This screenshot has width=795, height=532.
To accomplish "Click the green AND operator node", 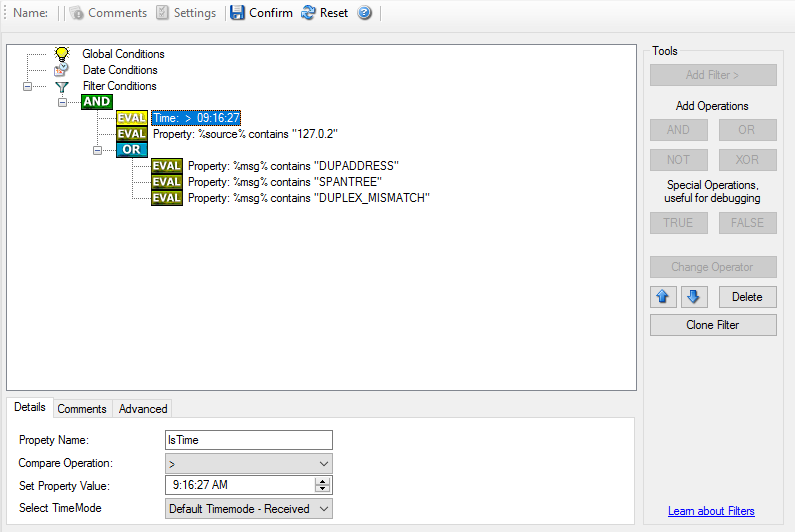I will (x=97, y=102).
